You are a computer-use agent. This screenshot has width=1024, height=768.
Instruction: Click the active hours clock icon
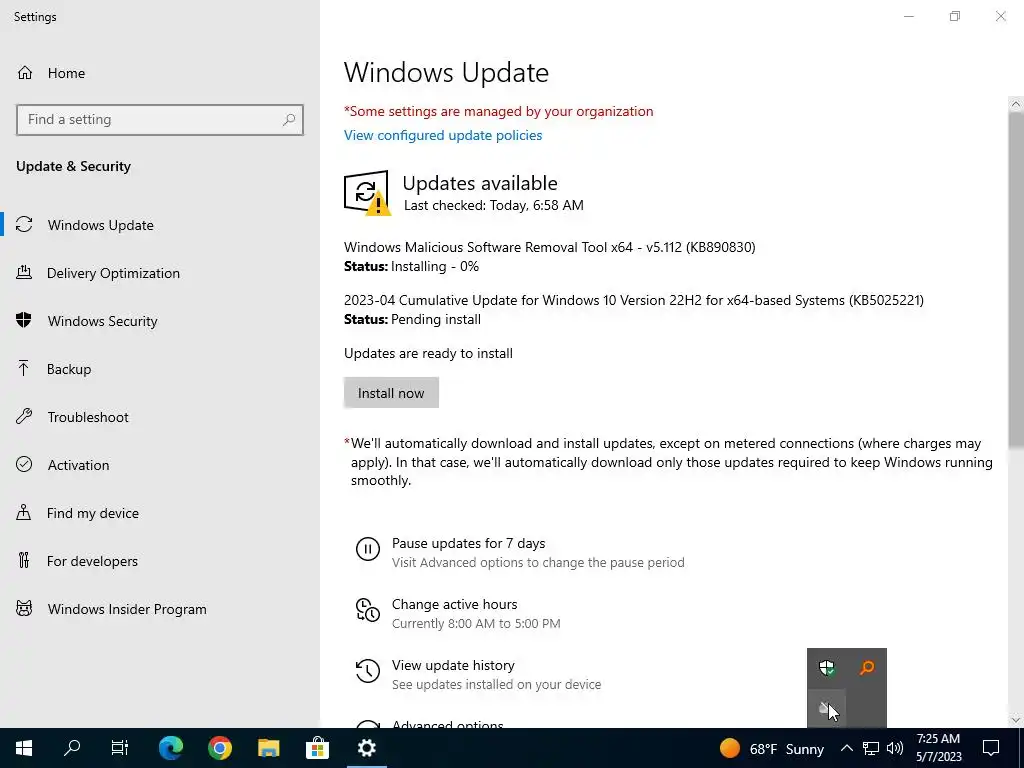click(x=368, y=610)
